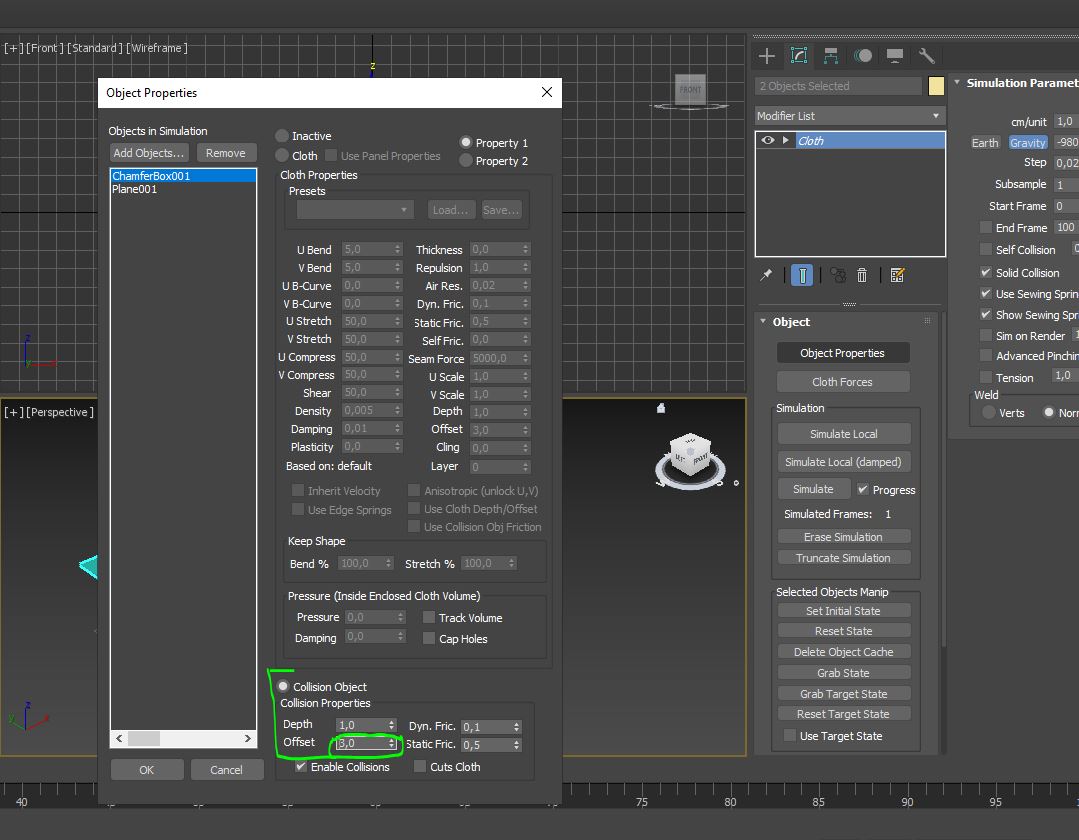Viewport: 1079px width, 840px height.
Task: Click the Add Objects button
Action: (149, 153)
